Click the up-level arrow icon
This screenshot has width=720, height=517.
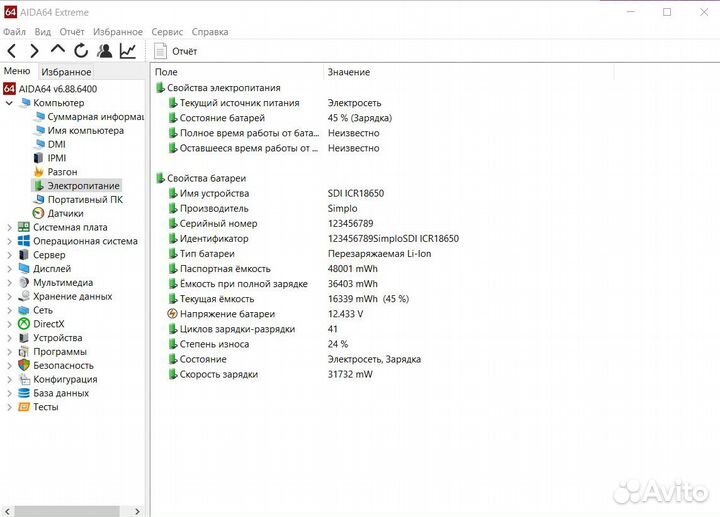click(x=58, y=49)
